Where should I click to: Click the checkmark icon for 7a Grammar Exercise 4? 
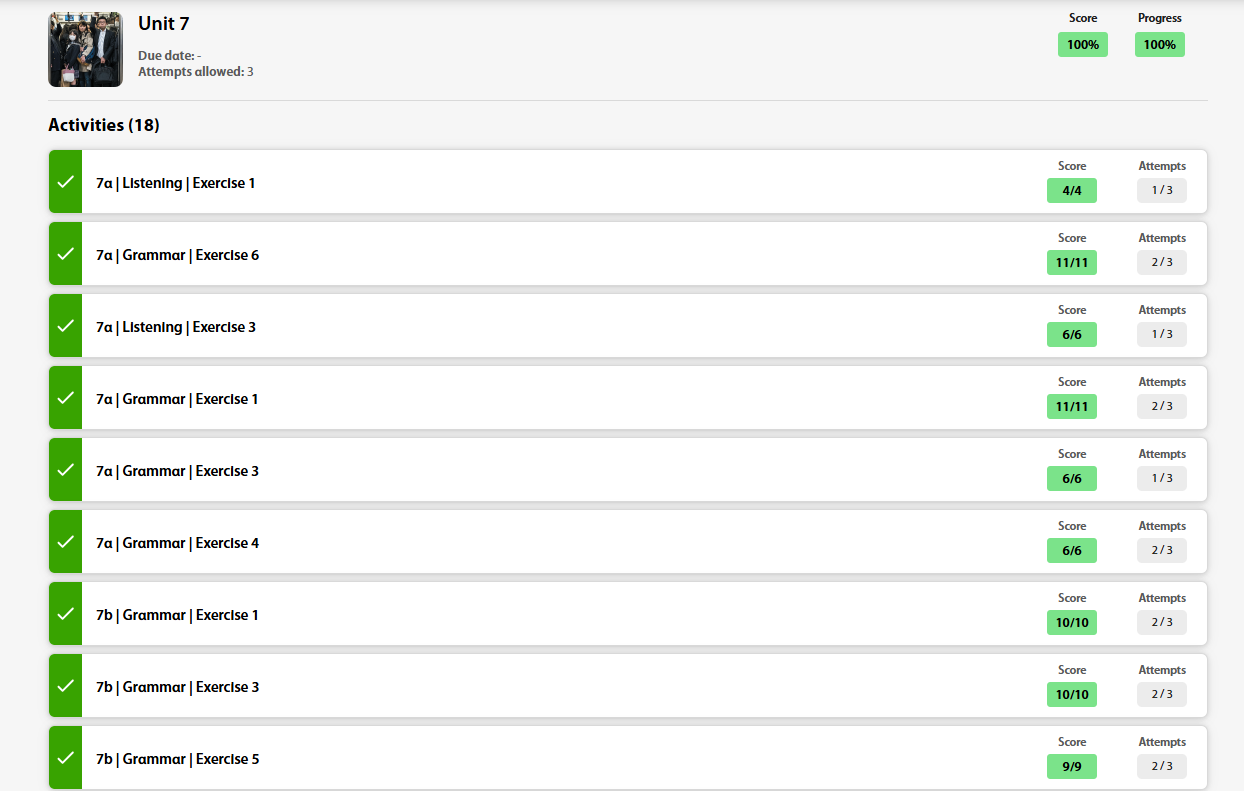65,542
